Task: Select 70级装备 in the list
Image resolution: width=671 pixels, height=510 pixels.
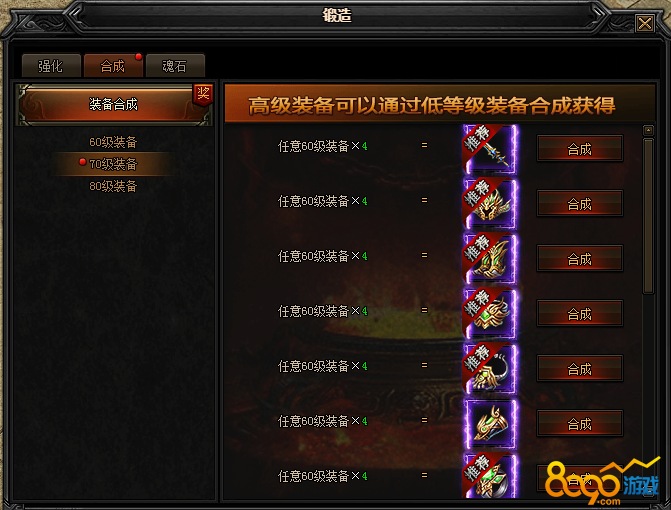Action: click(x=113, y=164)
